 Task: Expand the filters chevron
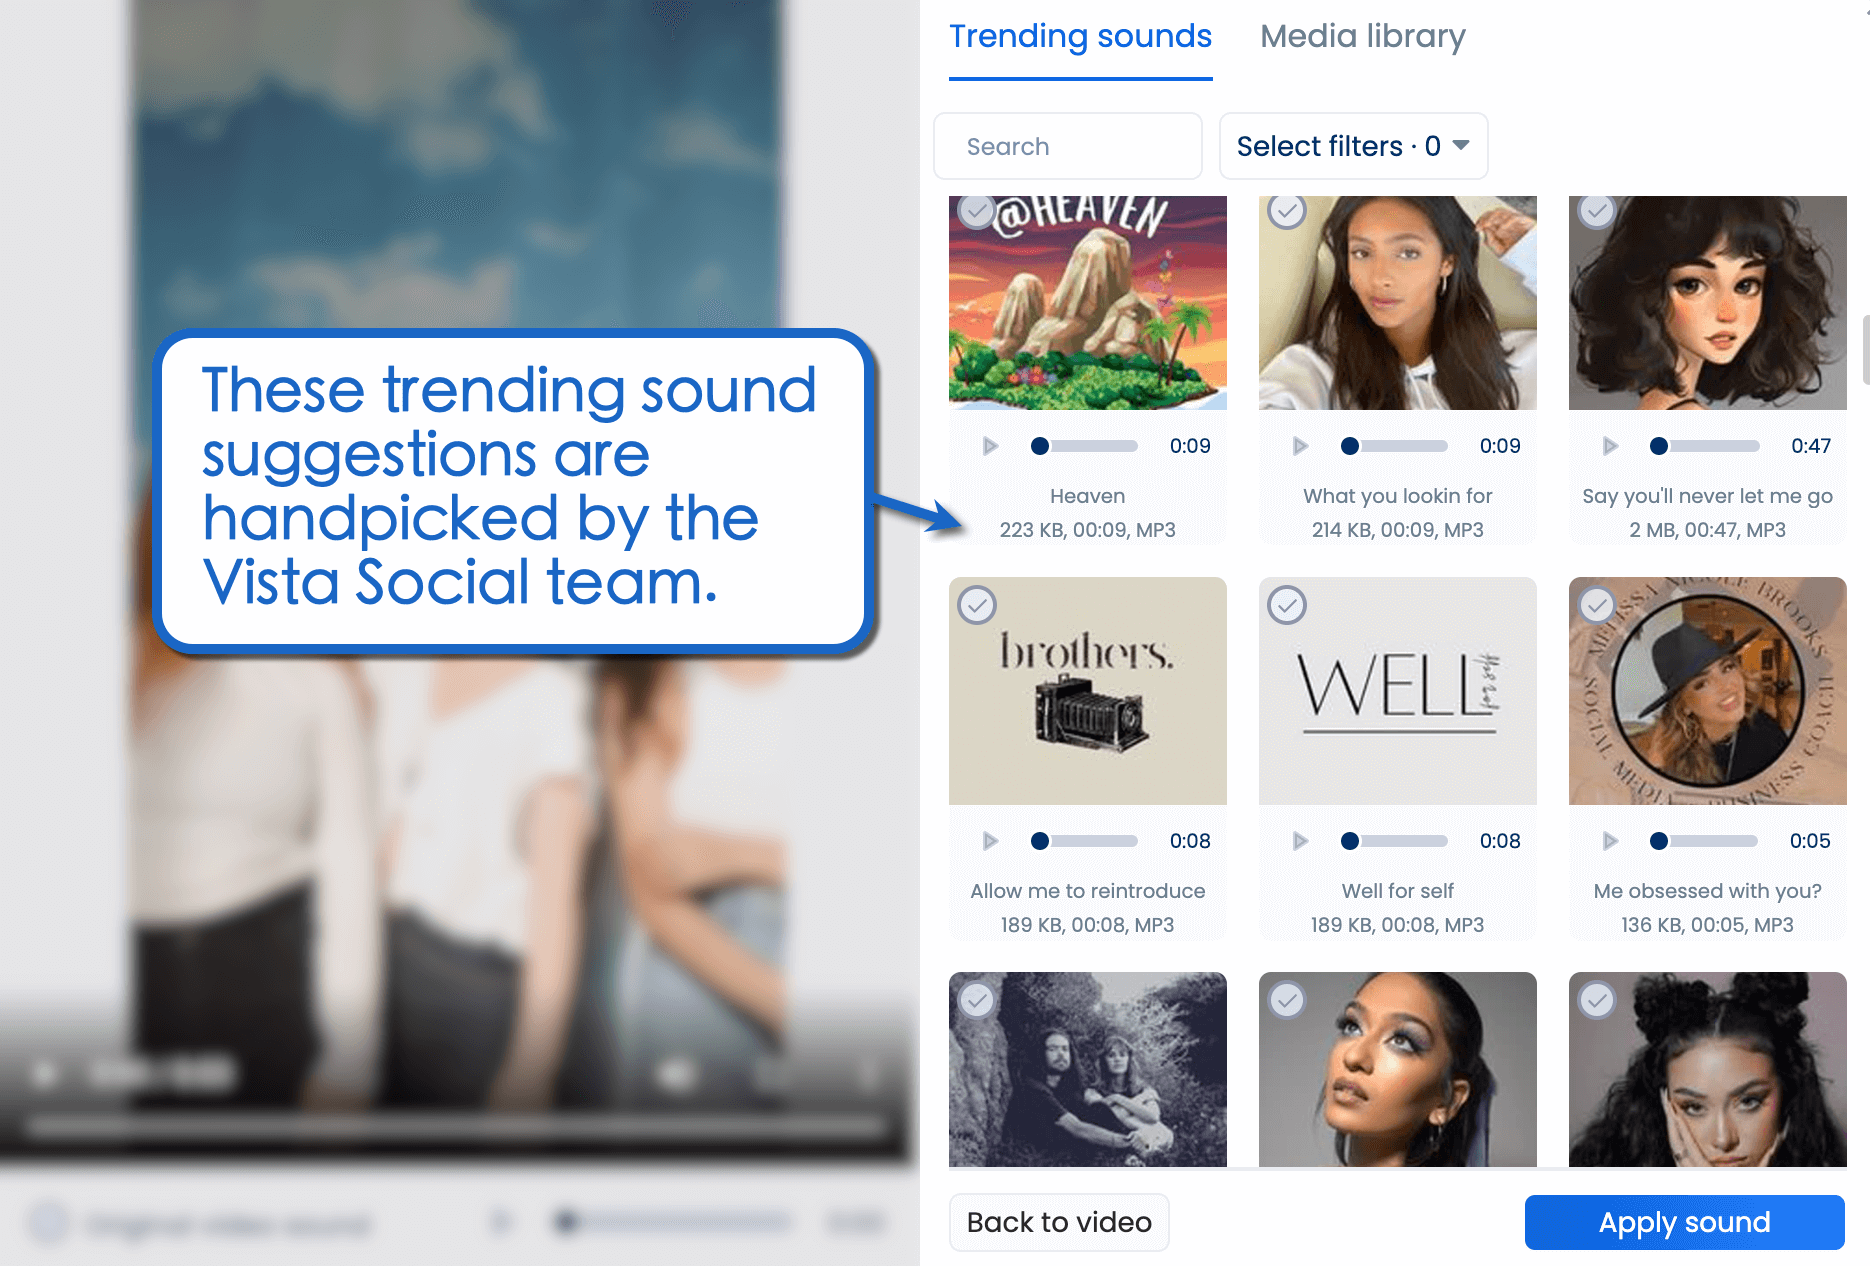coord(1461,146)
